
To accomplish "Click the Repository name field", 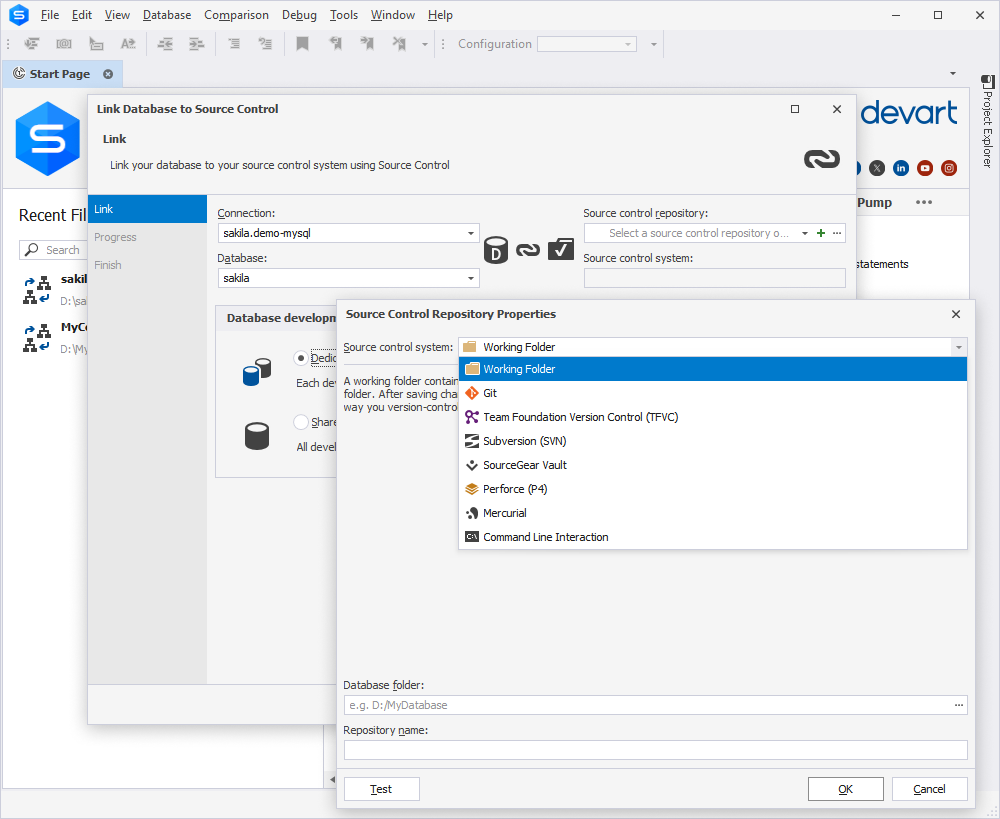I will [x=655, y=750].
